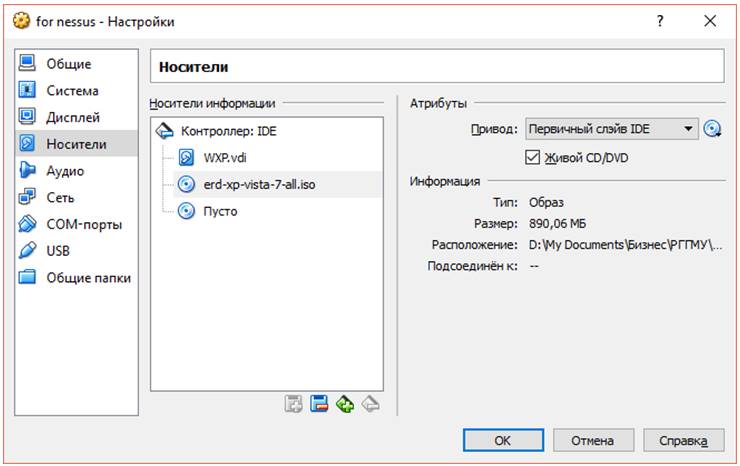
Task: Open the Дисплей settings category
Action: [x=73, y=117]
